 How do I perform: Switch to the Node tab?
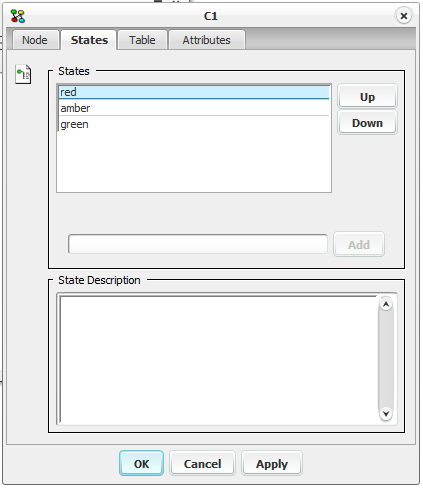(x=35, y=40)
